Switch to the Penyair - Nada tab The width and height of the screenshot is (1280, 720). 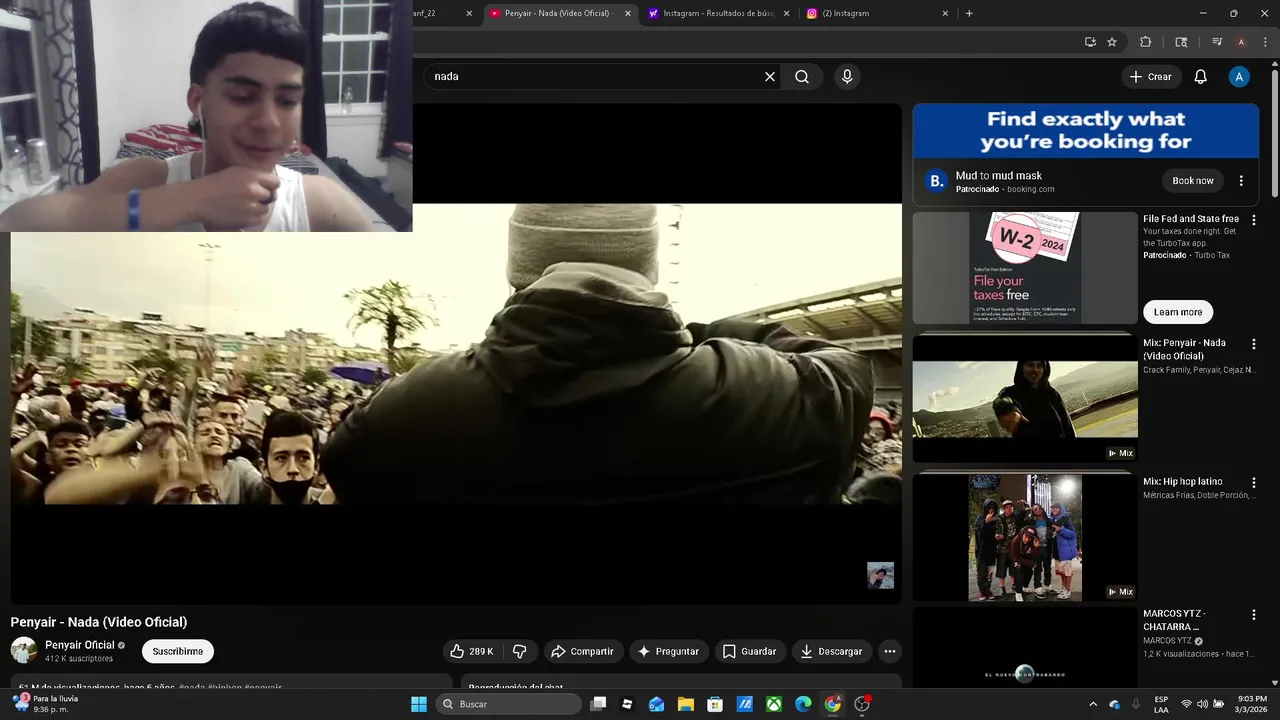click(559, 13)
